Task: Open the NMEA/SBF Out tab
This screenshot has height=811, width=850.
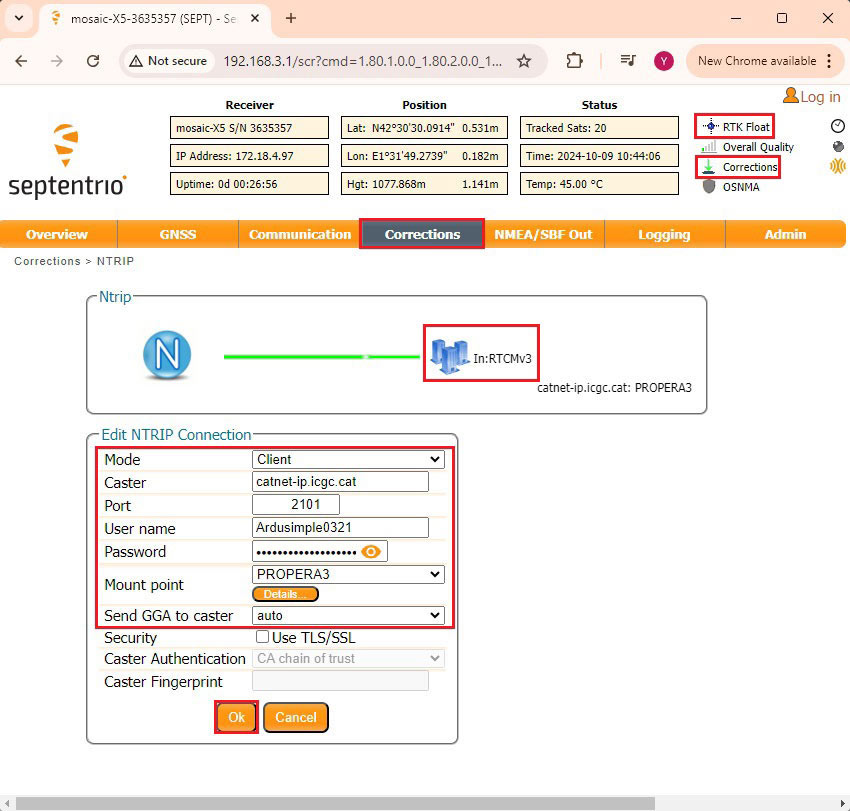Action: pyautogui.click(x=543, y=234)
